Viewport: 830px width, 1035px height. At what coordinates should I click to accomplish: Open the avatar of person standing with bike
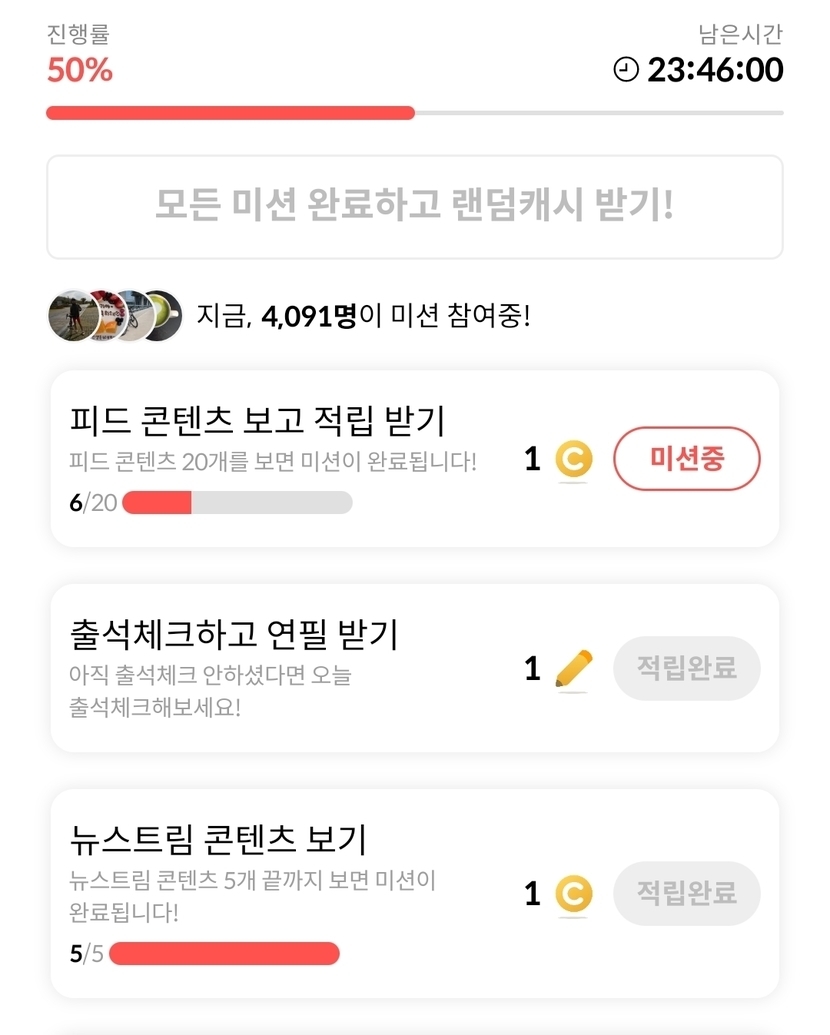coord(72,316)
